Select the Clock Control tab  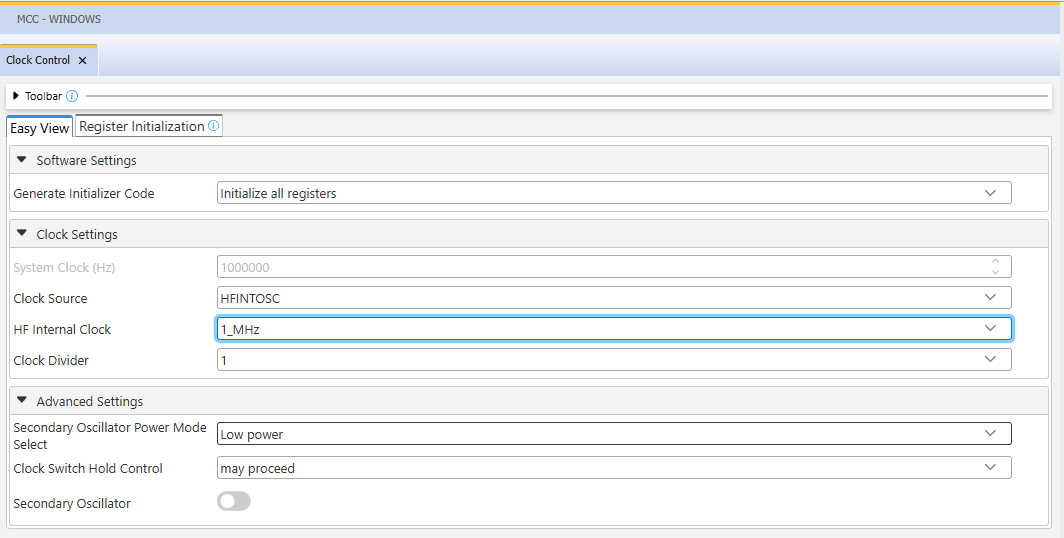[38, 60]
